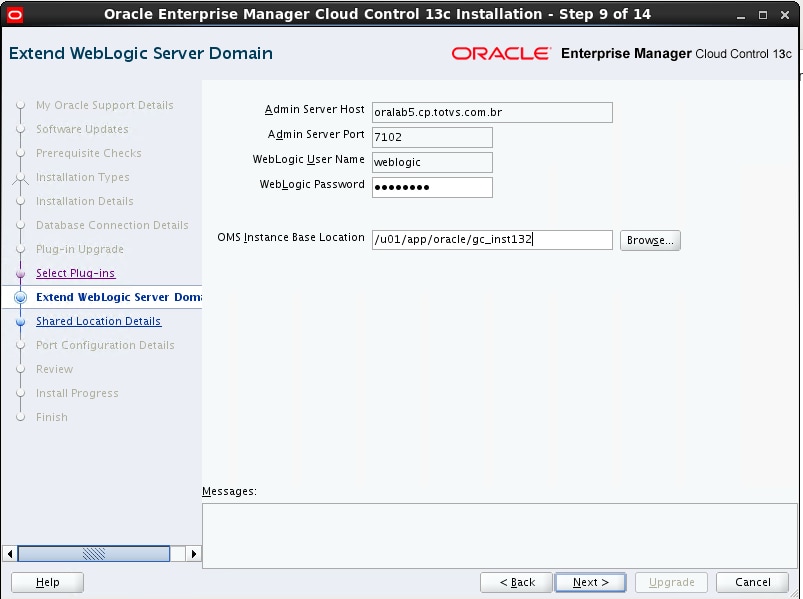Edit the OMS Instance Base Location path

tap(492, 240)
